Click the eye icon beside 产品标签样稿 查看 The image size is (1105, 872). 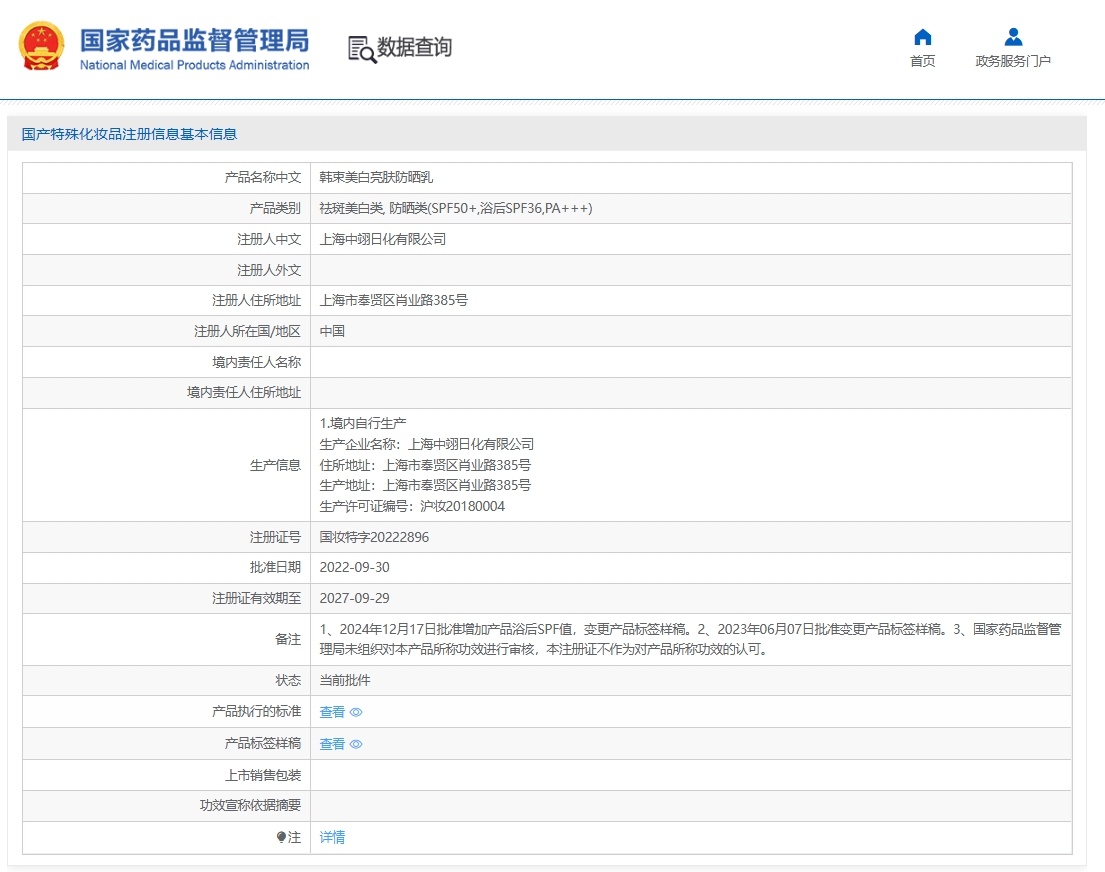pyautogui.click(x=356, y=744)
